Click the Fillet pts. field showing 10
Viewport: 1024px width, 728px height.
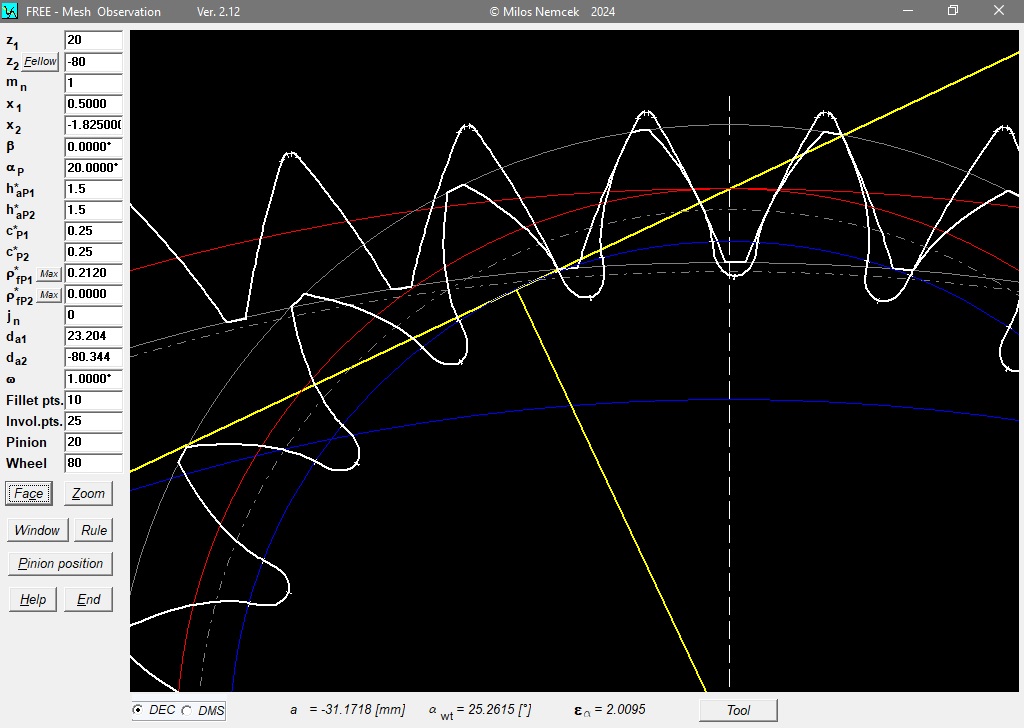point(93,400)
